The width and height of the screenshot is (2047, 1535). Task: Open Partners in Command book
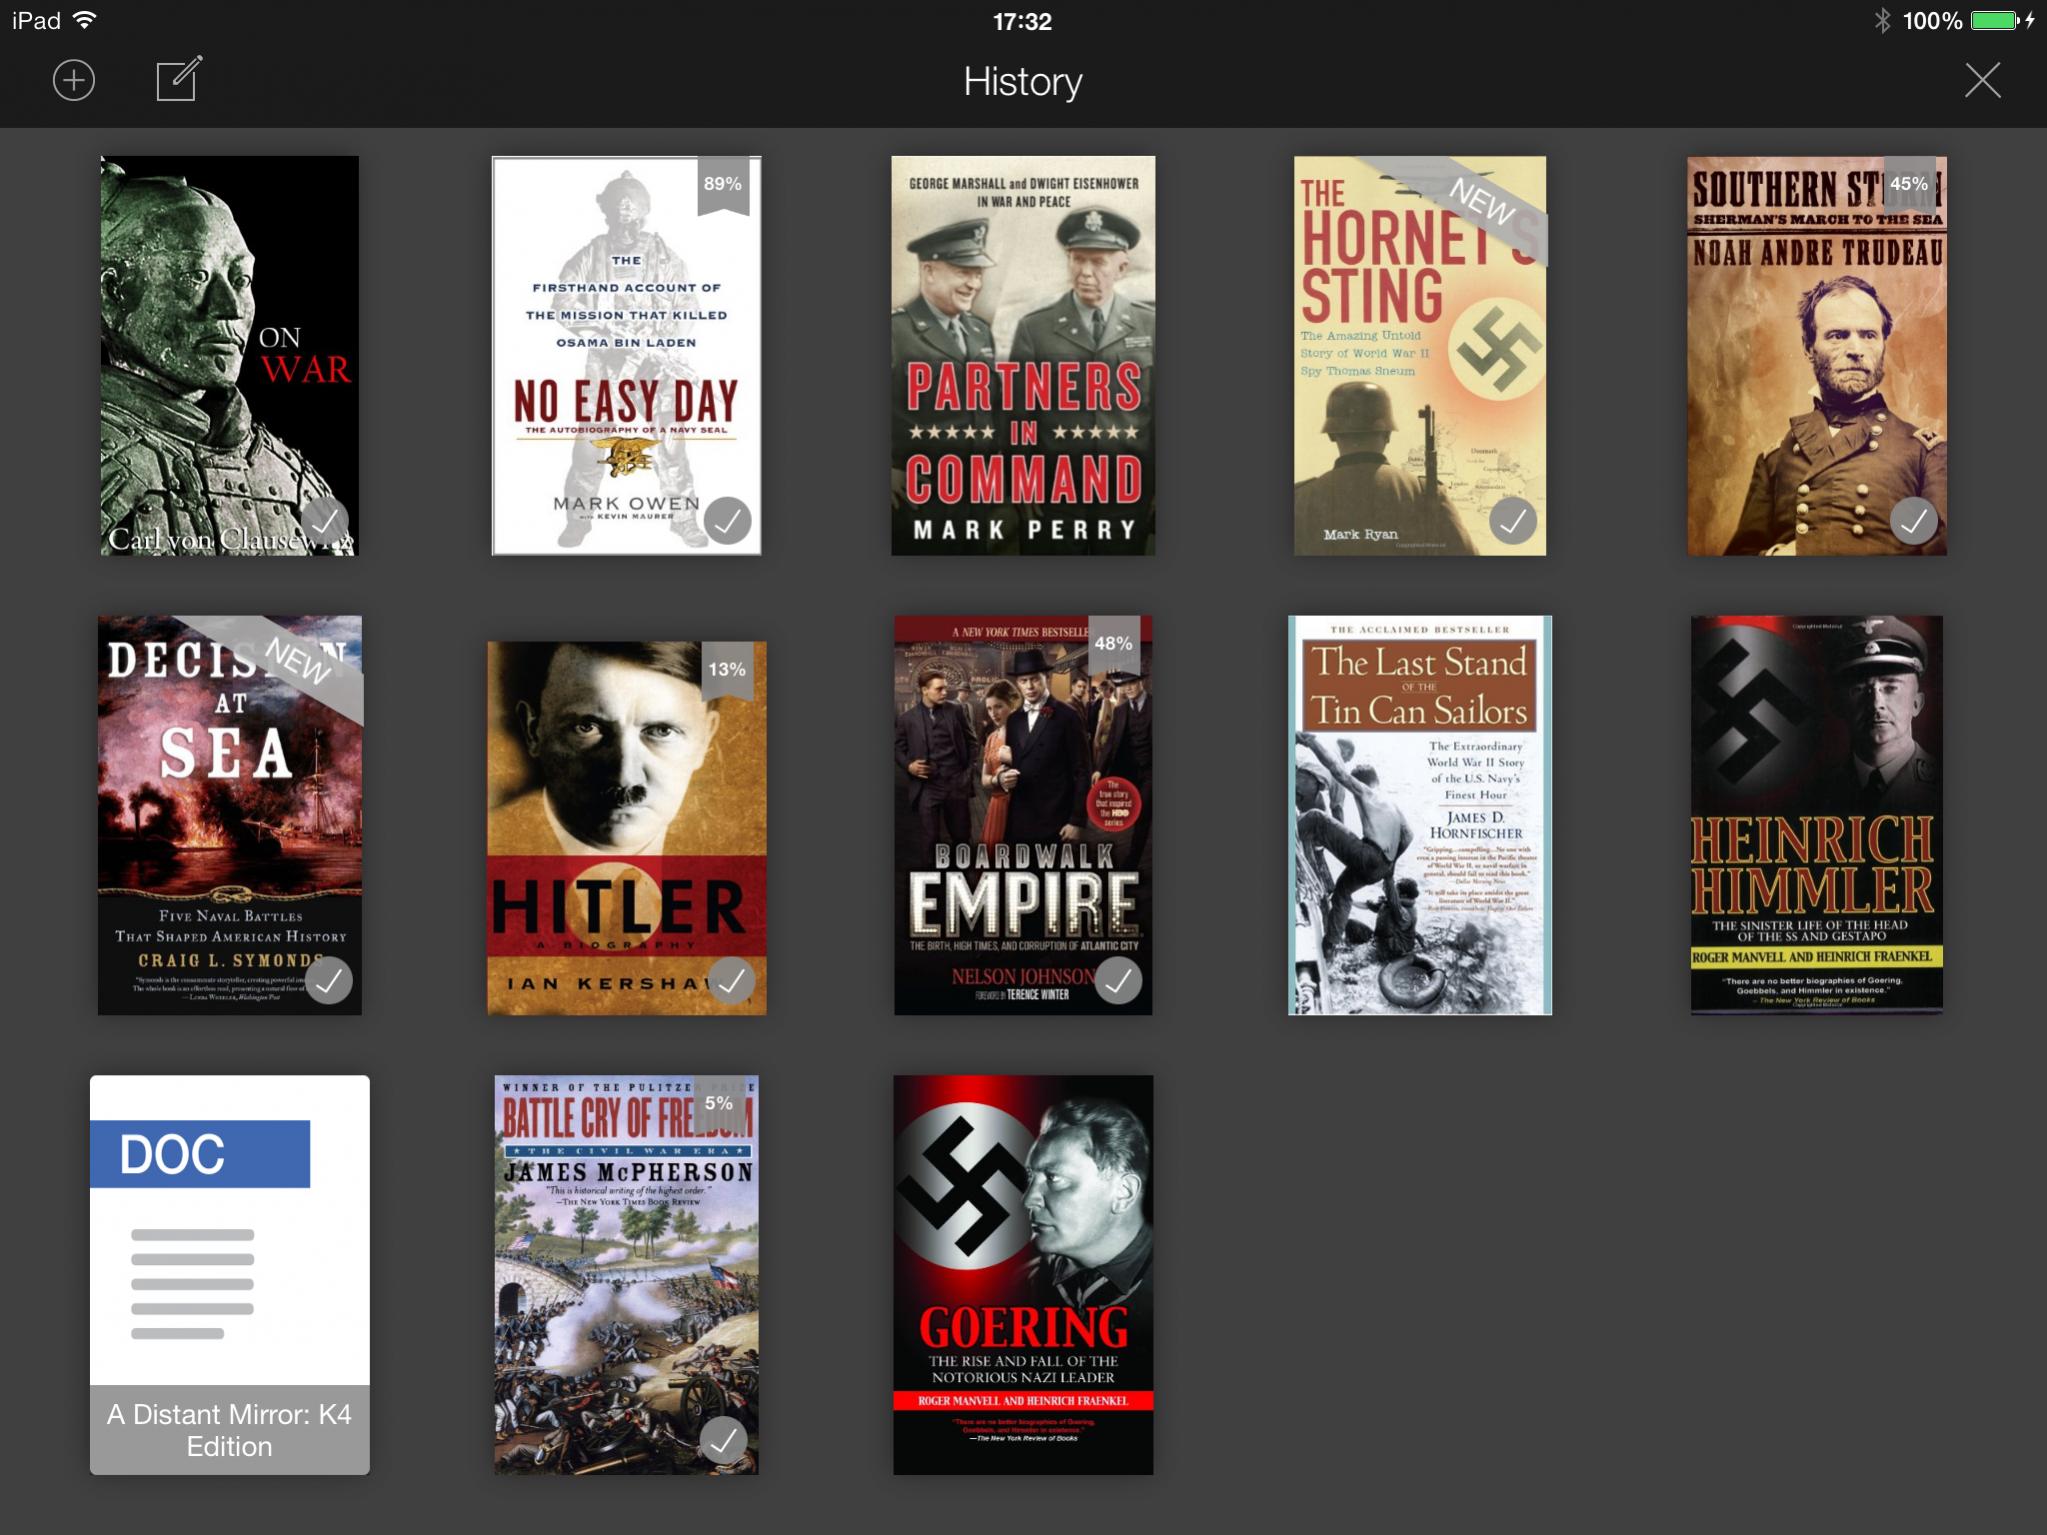coord(1022,355)
